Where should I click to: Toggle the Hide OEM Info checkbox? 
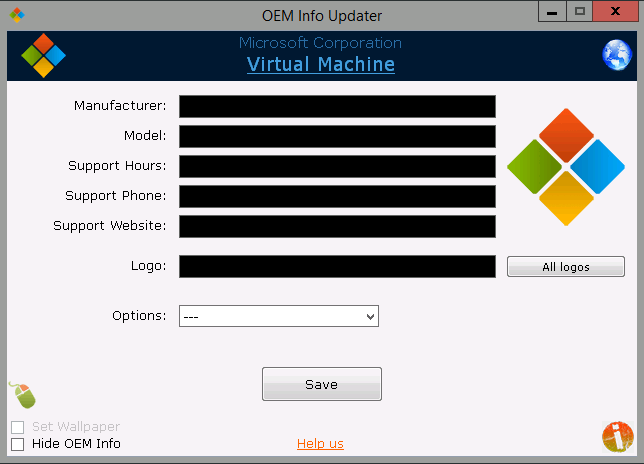18,444
